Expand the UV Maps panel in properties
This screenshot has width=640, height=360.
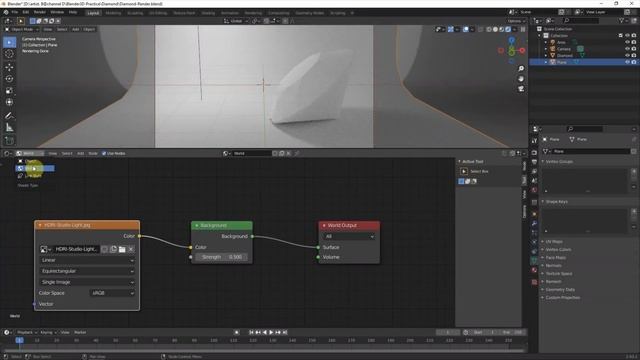click(553, 242)
